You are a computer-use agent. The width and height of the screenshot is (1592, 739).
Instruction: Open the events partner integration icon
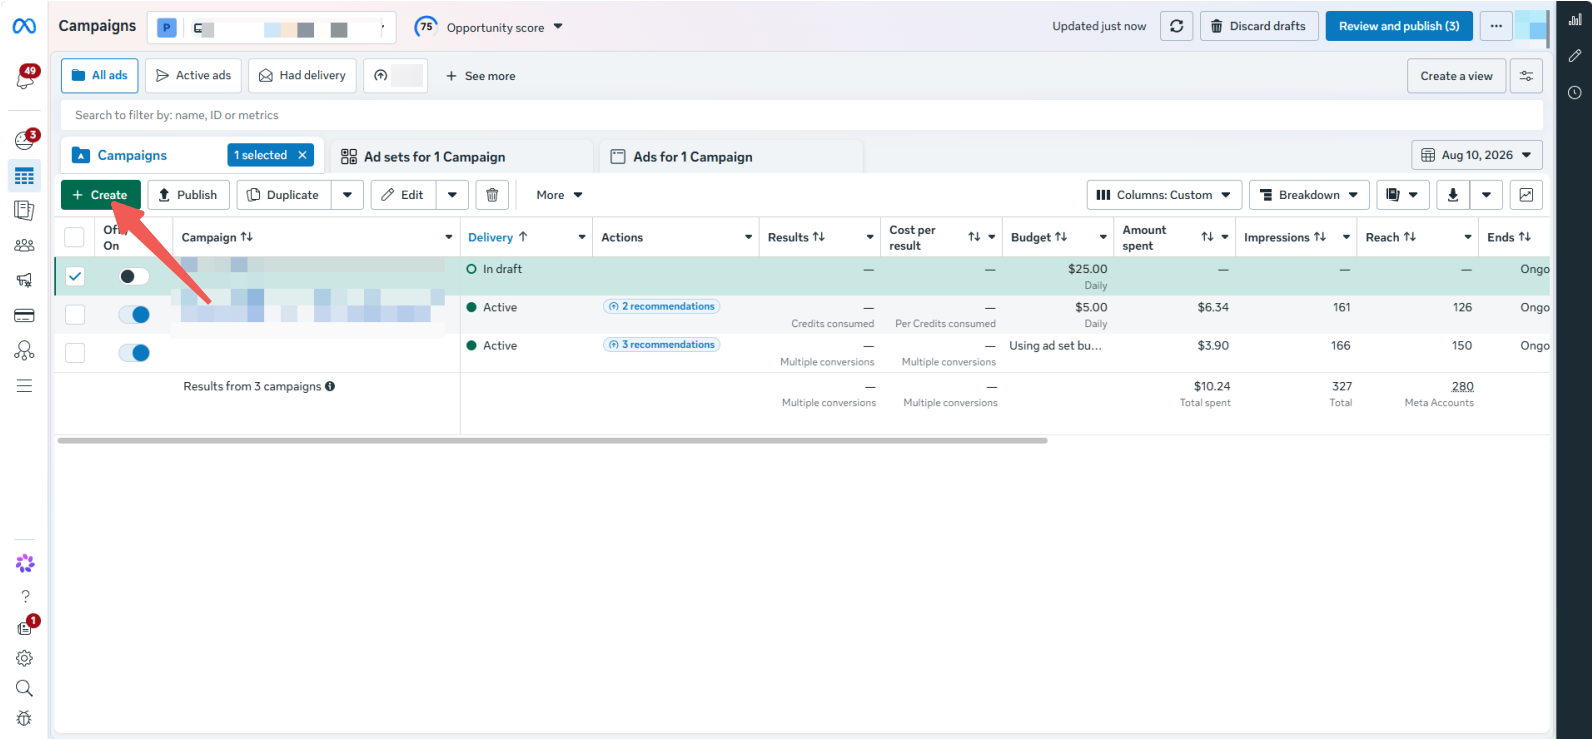(x=24, y=350)
